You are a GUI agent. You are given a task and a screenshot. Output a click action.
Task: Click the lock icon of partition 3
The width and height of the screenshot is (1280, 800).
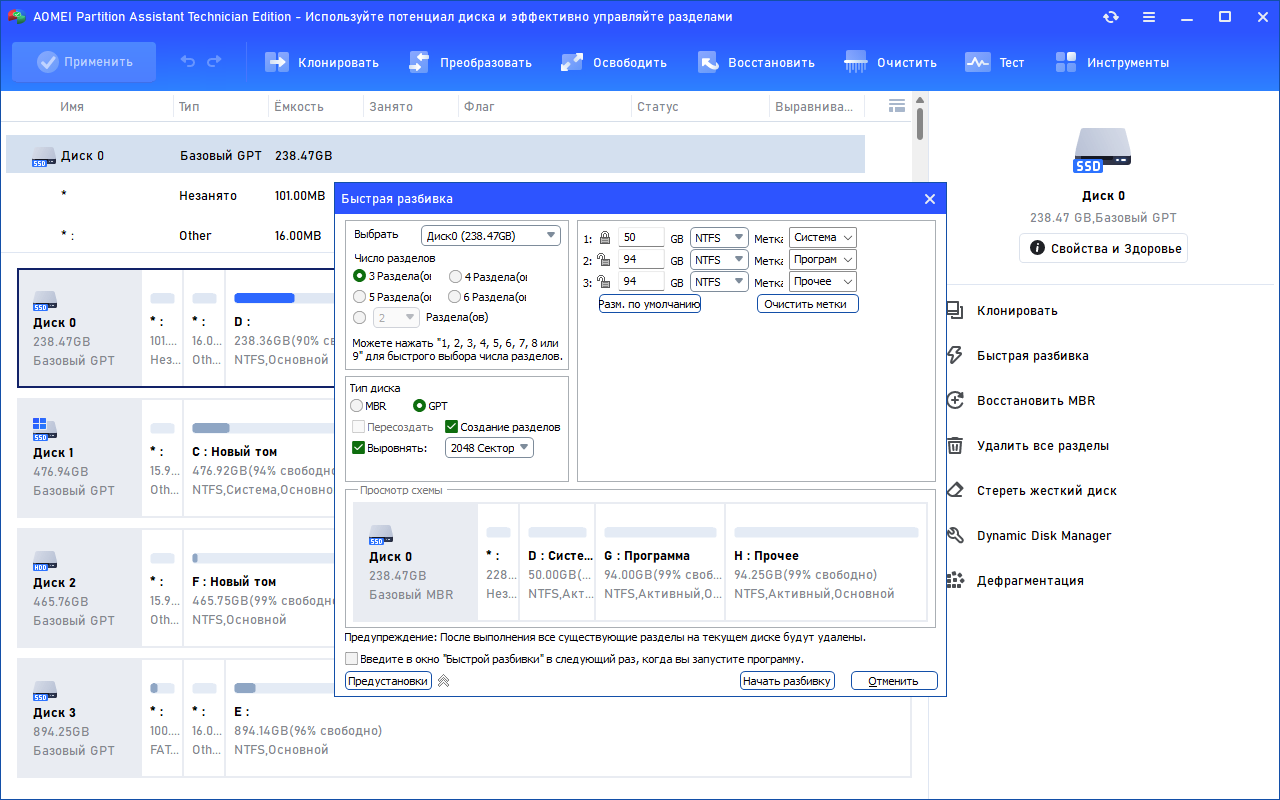tap(603, 282)
